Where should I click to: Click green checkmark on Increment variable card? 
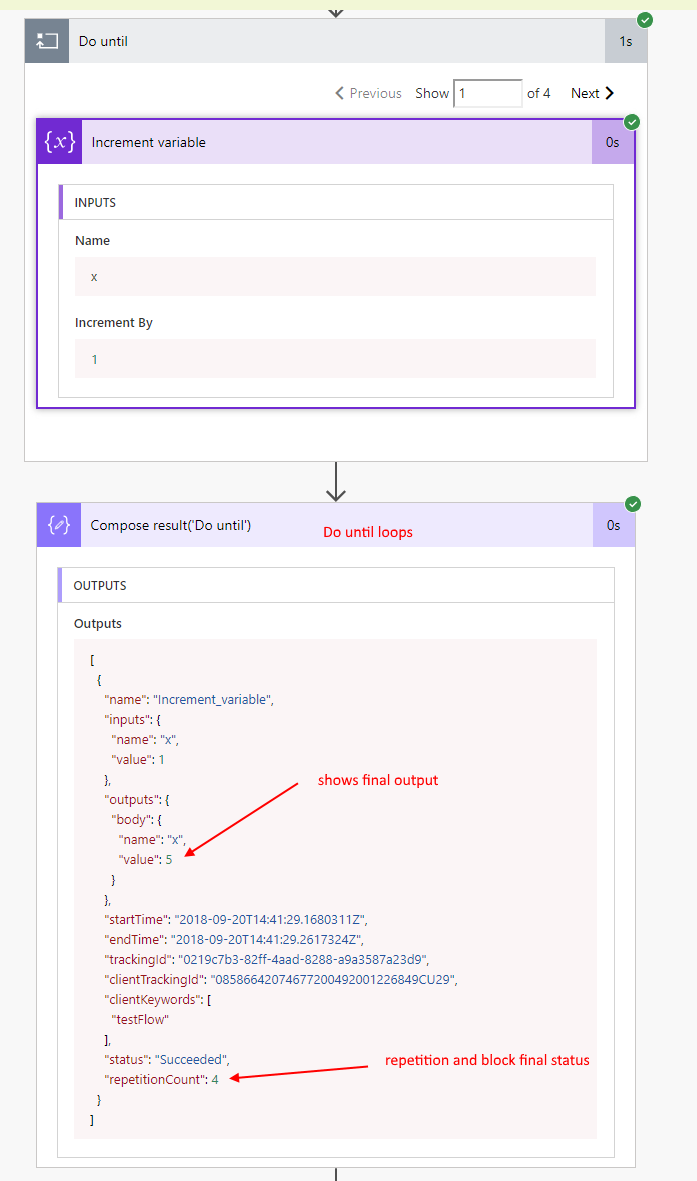632,121
